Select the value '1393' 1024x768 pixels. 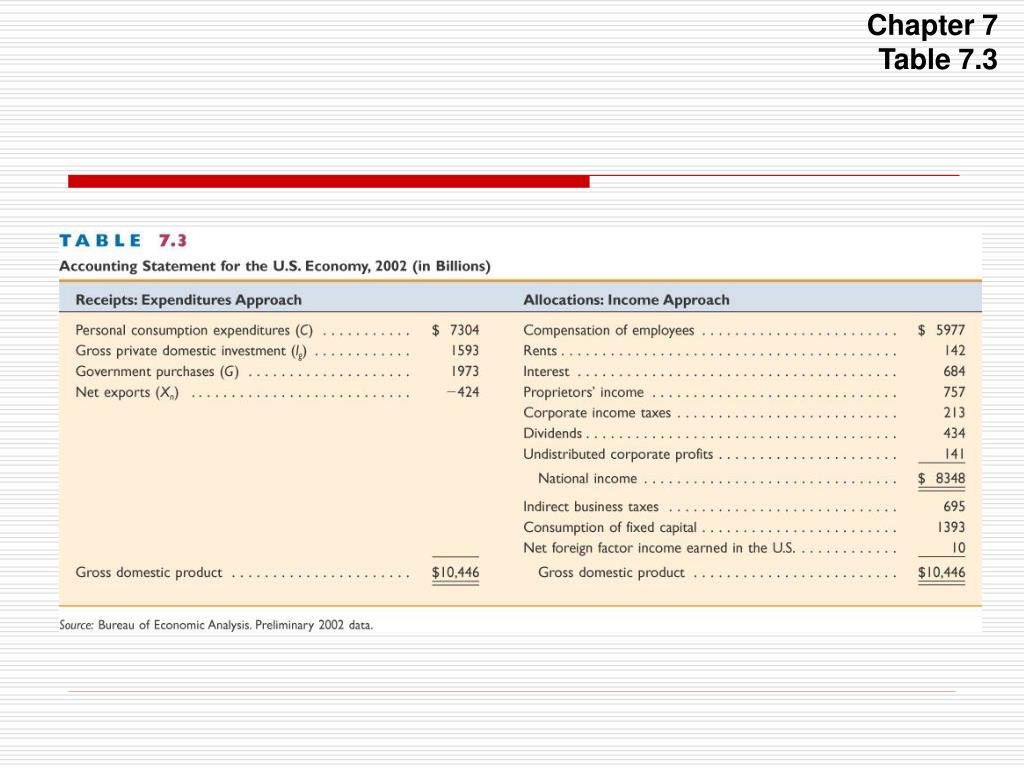[951, 528]
